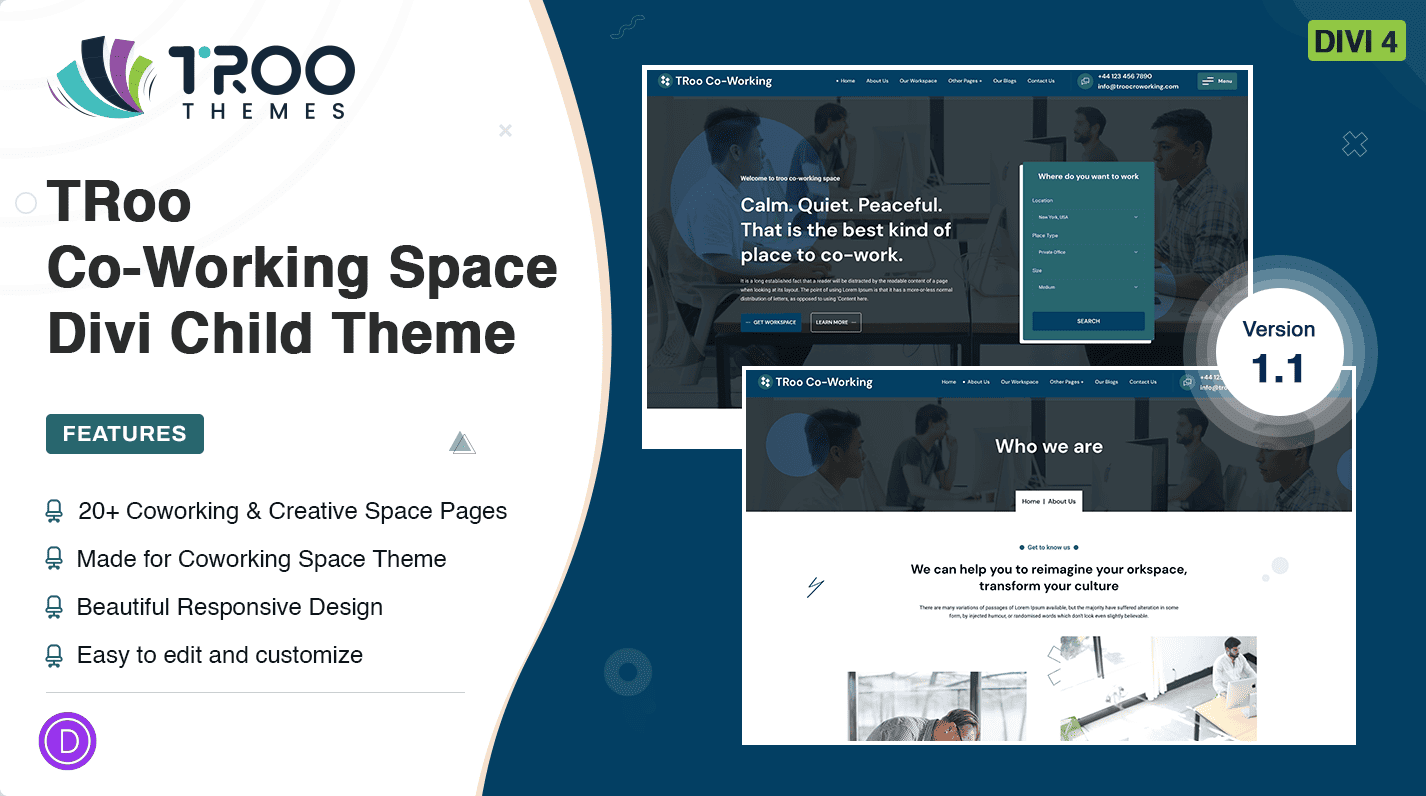This screenshot has width=1426, height=796.
Task: Open Our Workspace in About page mockup menu
Action: click(1019, 382)
